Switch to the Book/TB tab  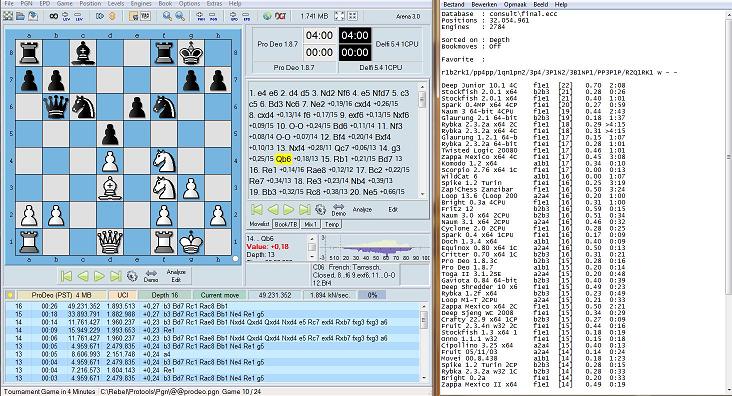(286, 224)
